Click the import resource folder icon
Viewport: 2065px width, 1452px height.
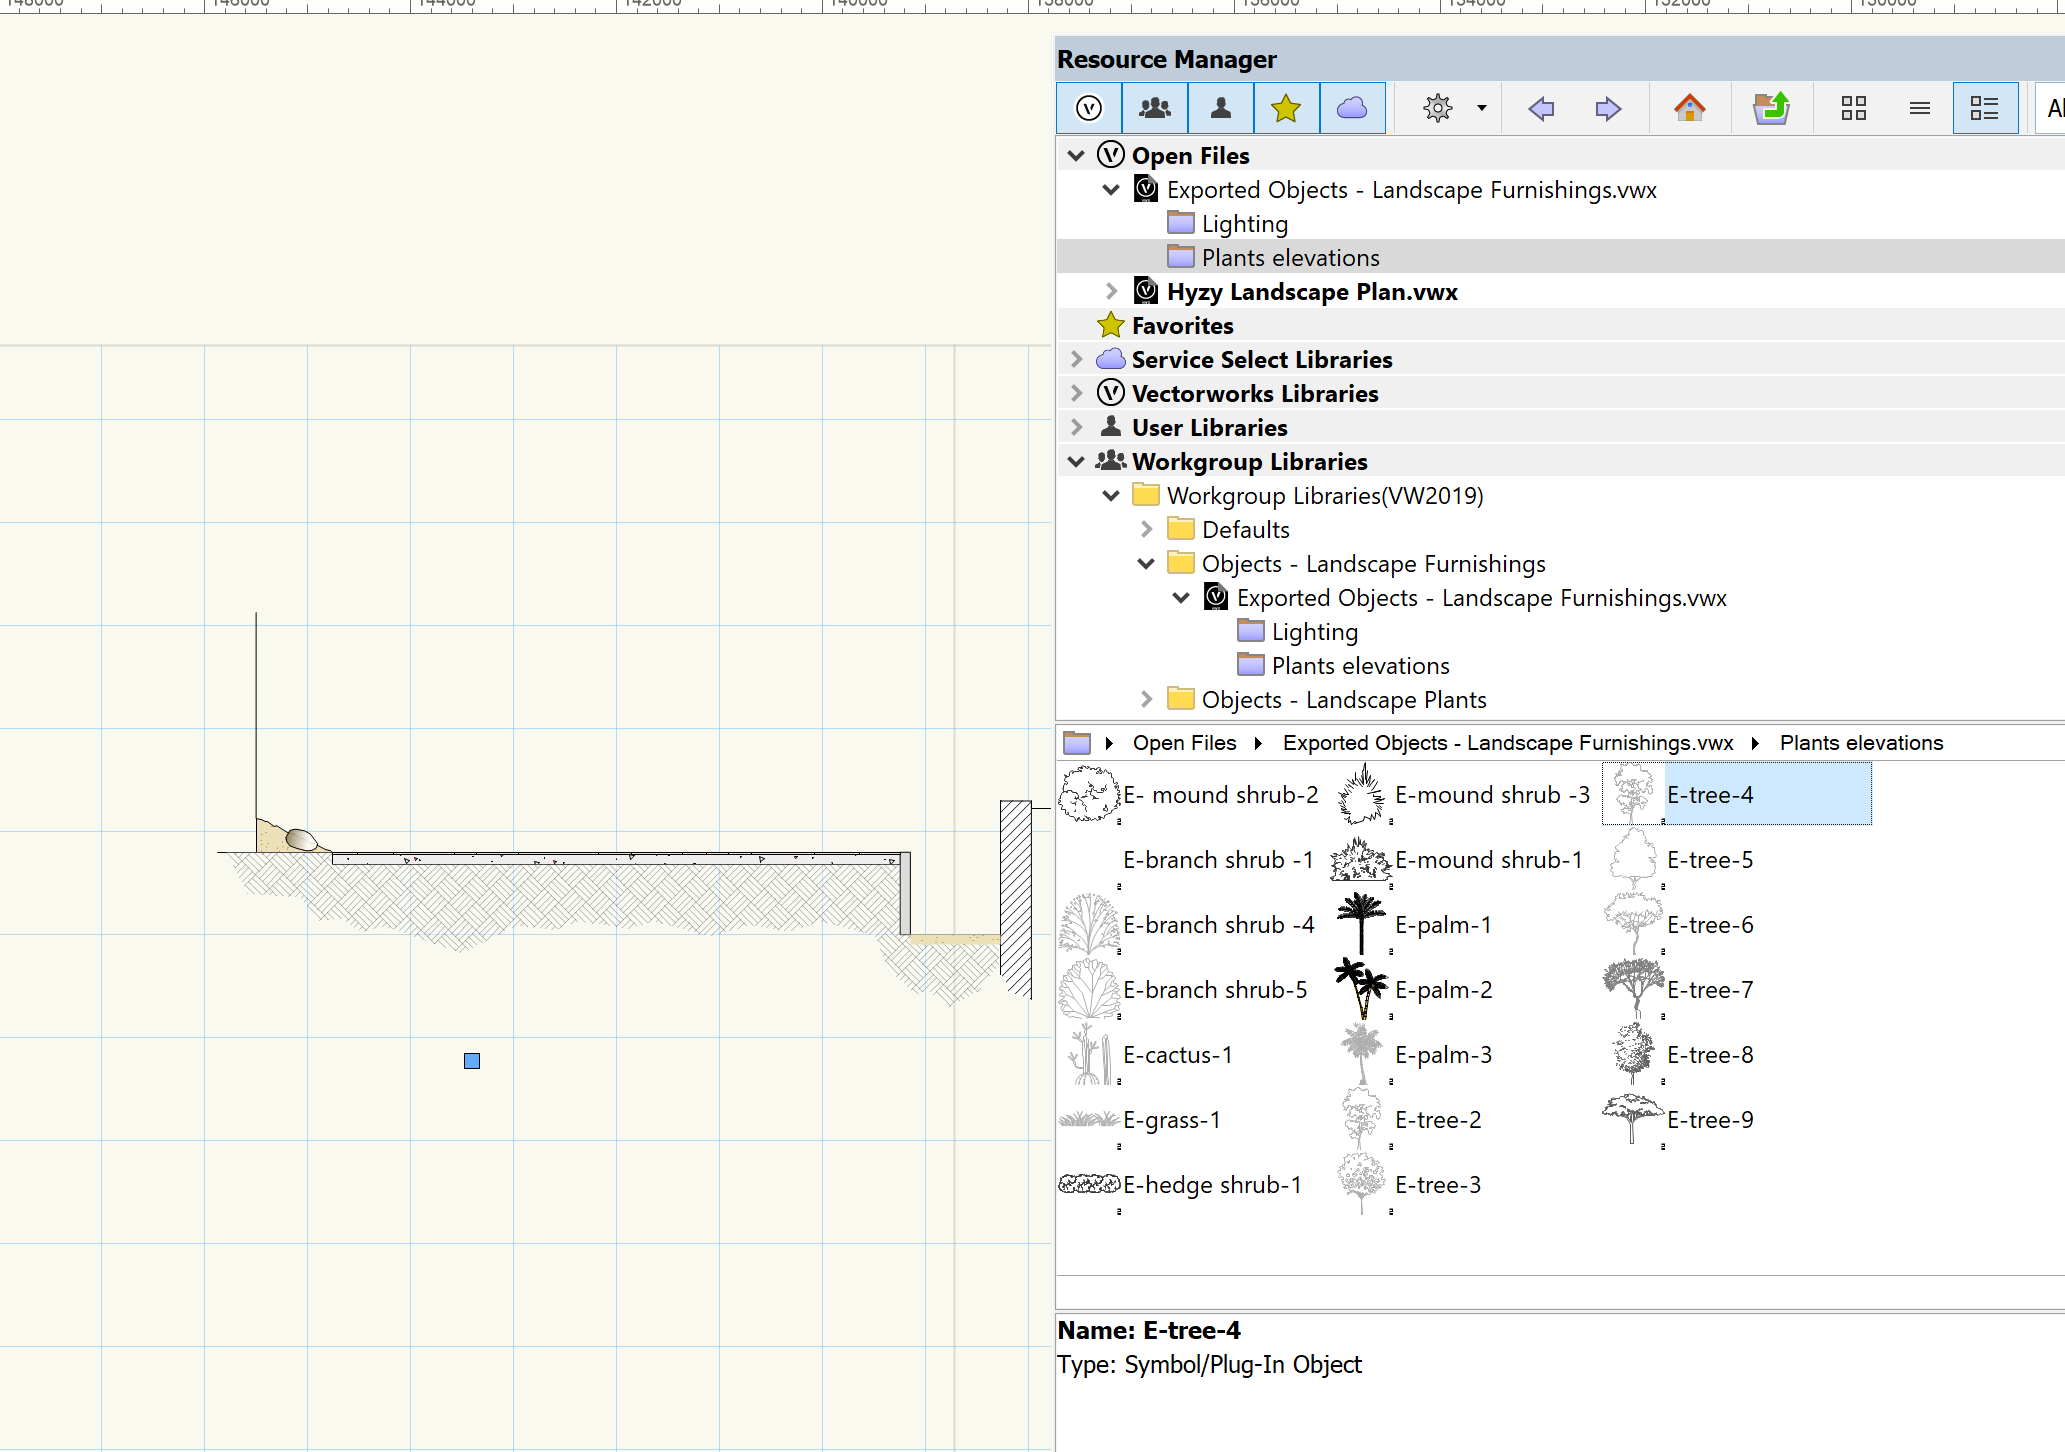click(x=1771, y=108)
